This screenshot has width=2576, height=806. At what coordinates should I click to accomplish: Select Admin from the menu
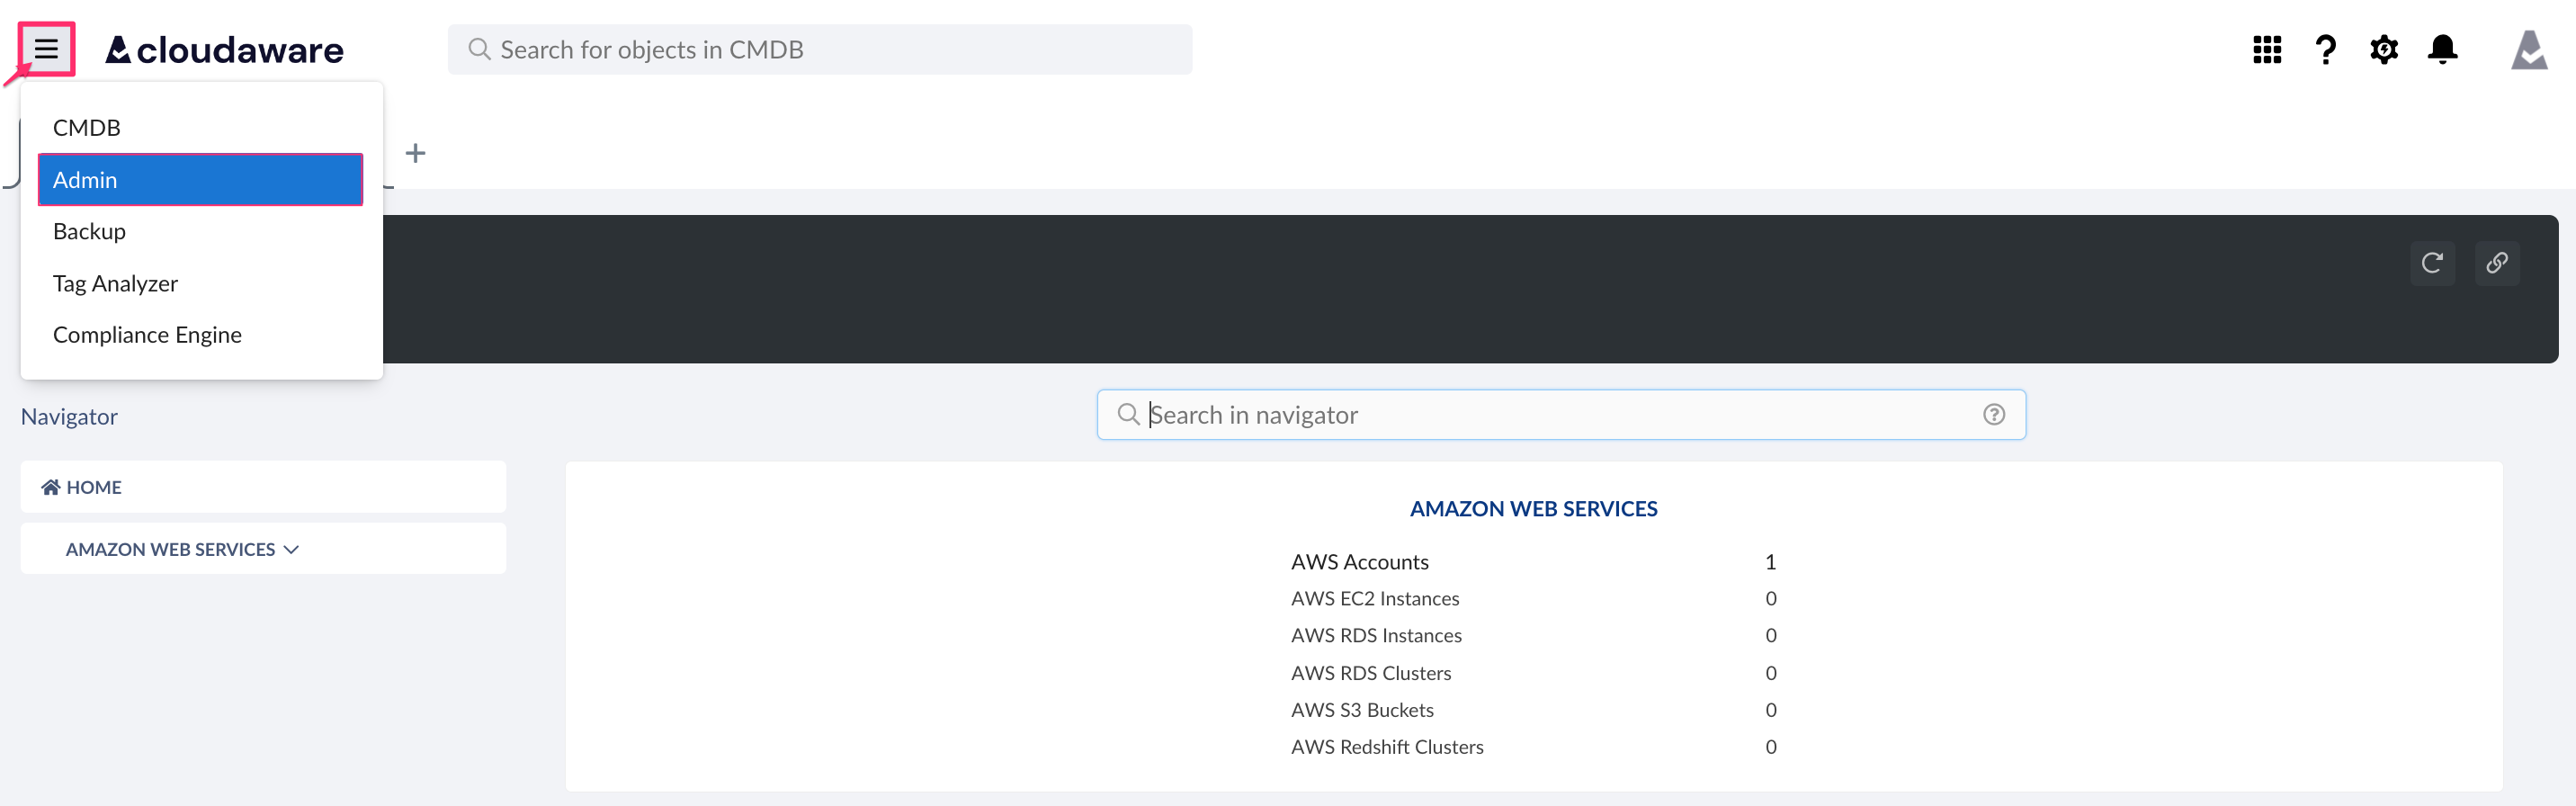[x=200, y=180]
